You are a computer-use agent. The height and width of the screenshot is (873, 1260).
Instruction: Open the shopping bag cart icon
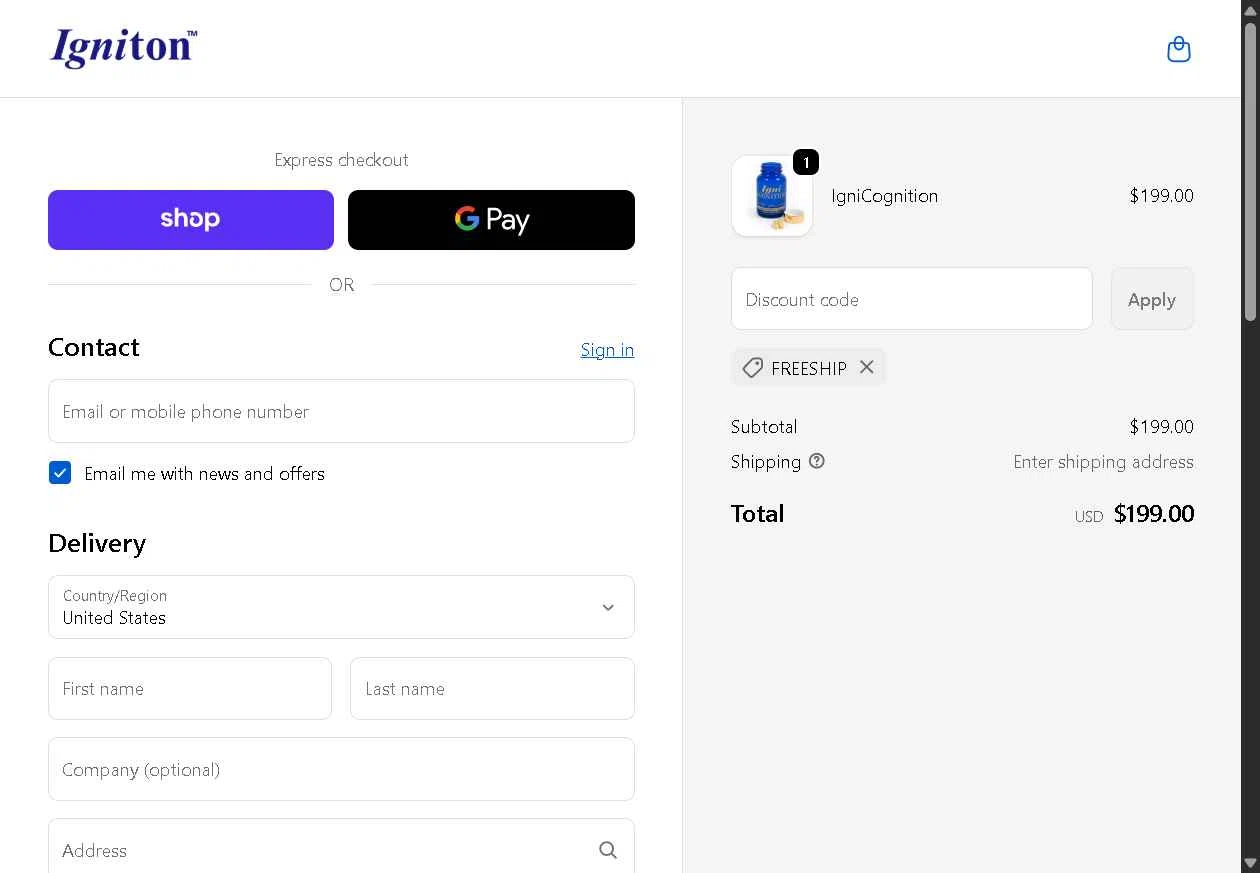(x=1179, y=49)
